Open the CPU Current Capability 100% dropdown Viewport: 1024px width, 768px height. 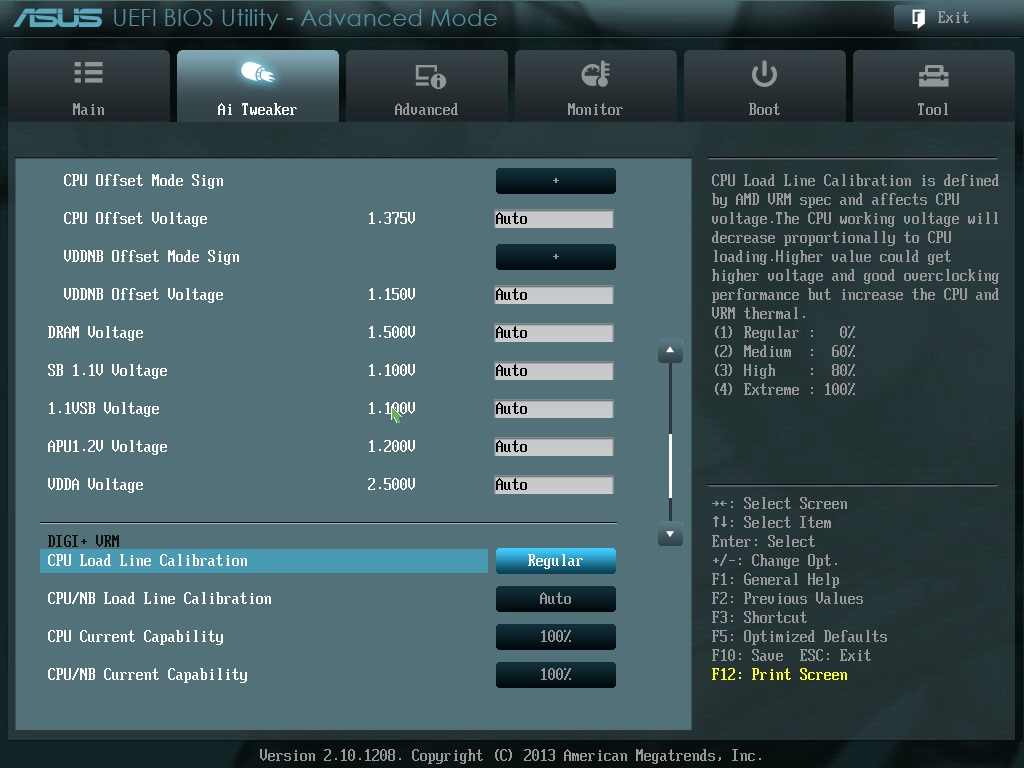[556, 637]
